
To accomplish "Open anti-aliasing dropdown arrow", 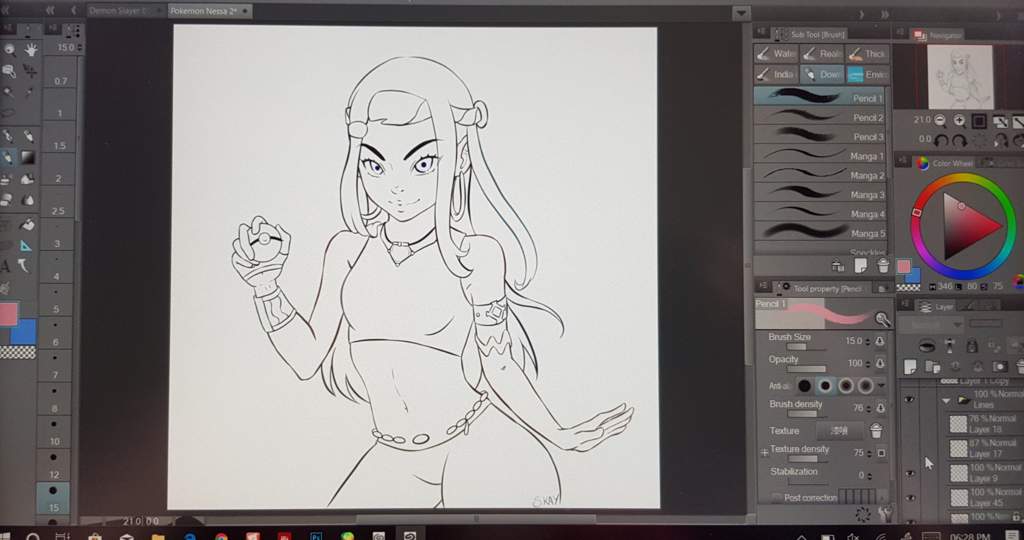I will tap(882, 386).
